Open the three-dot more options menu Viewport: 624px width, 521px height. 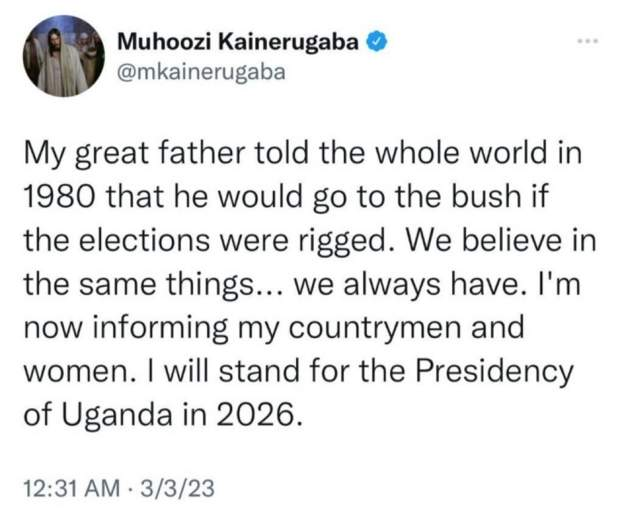tap(588, 42)
